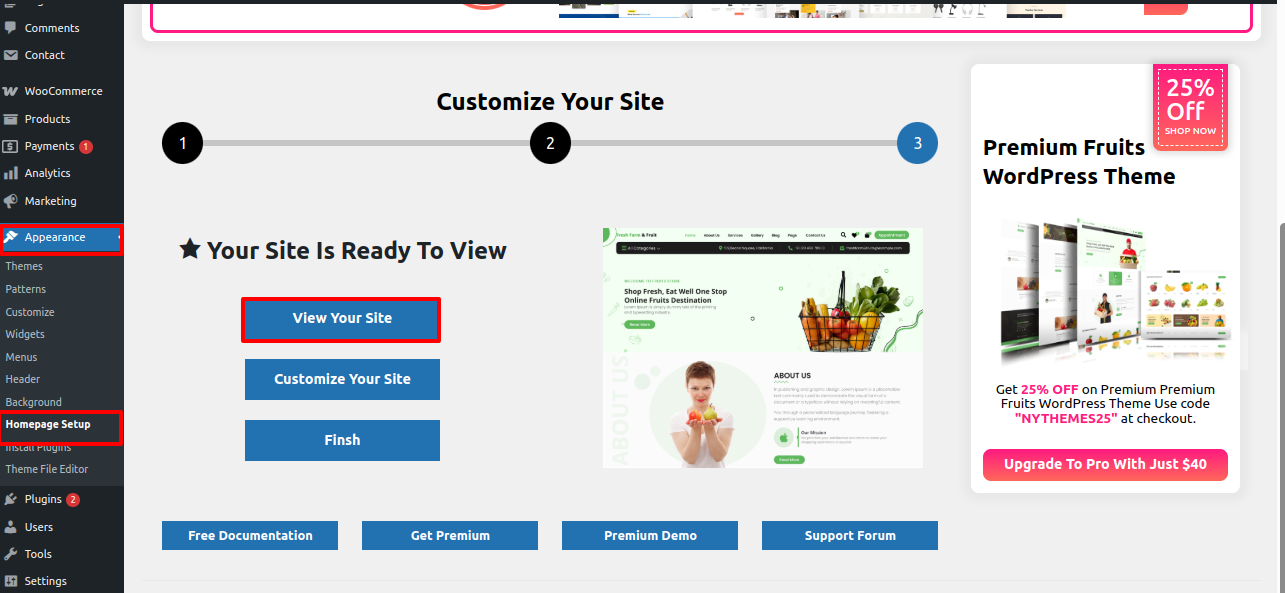The width and height of the screenshot is (1285, 593).
Task: Open the Header submenu item
Action: [x=23, y=379]
